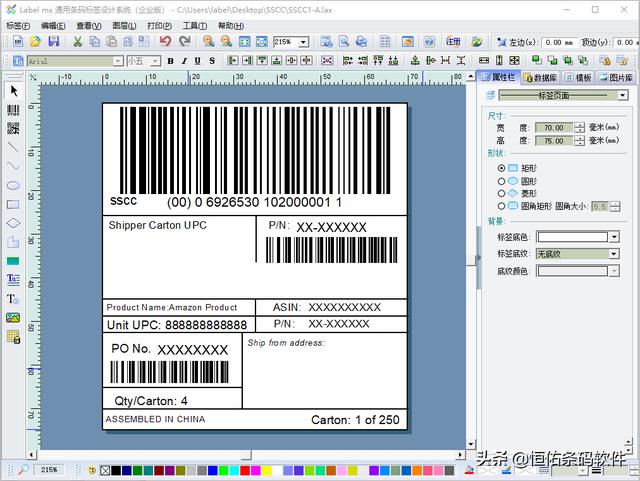Click the Copy icon in the toolbar
Screen dimensions: 640x481
tap(94, 41)
